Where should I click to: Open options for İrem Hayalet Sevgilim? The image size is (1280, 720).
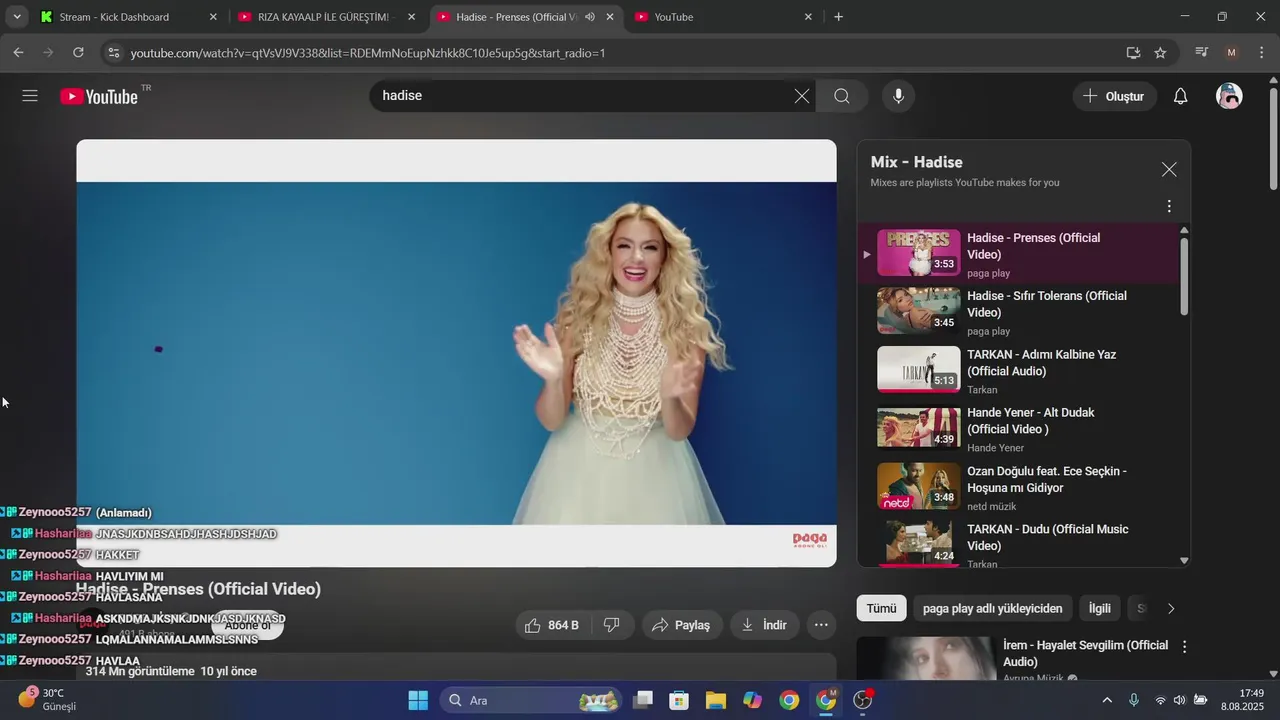coord(1185,647)
